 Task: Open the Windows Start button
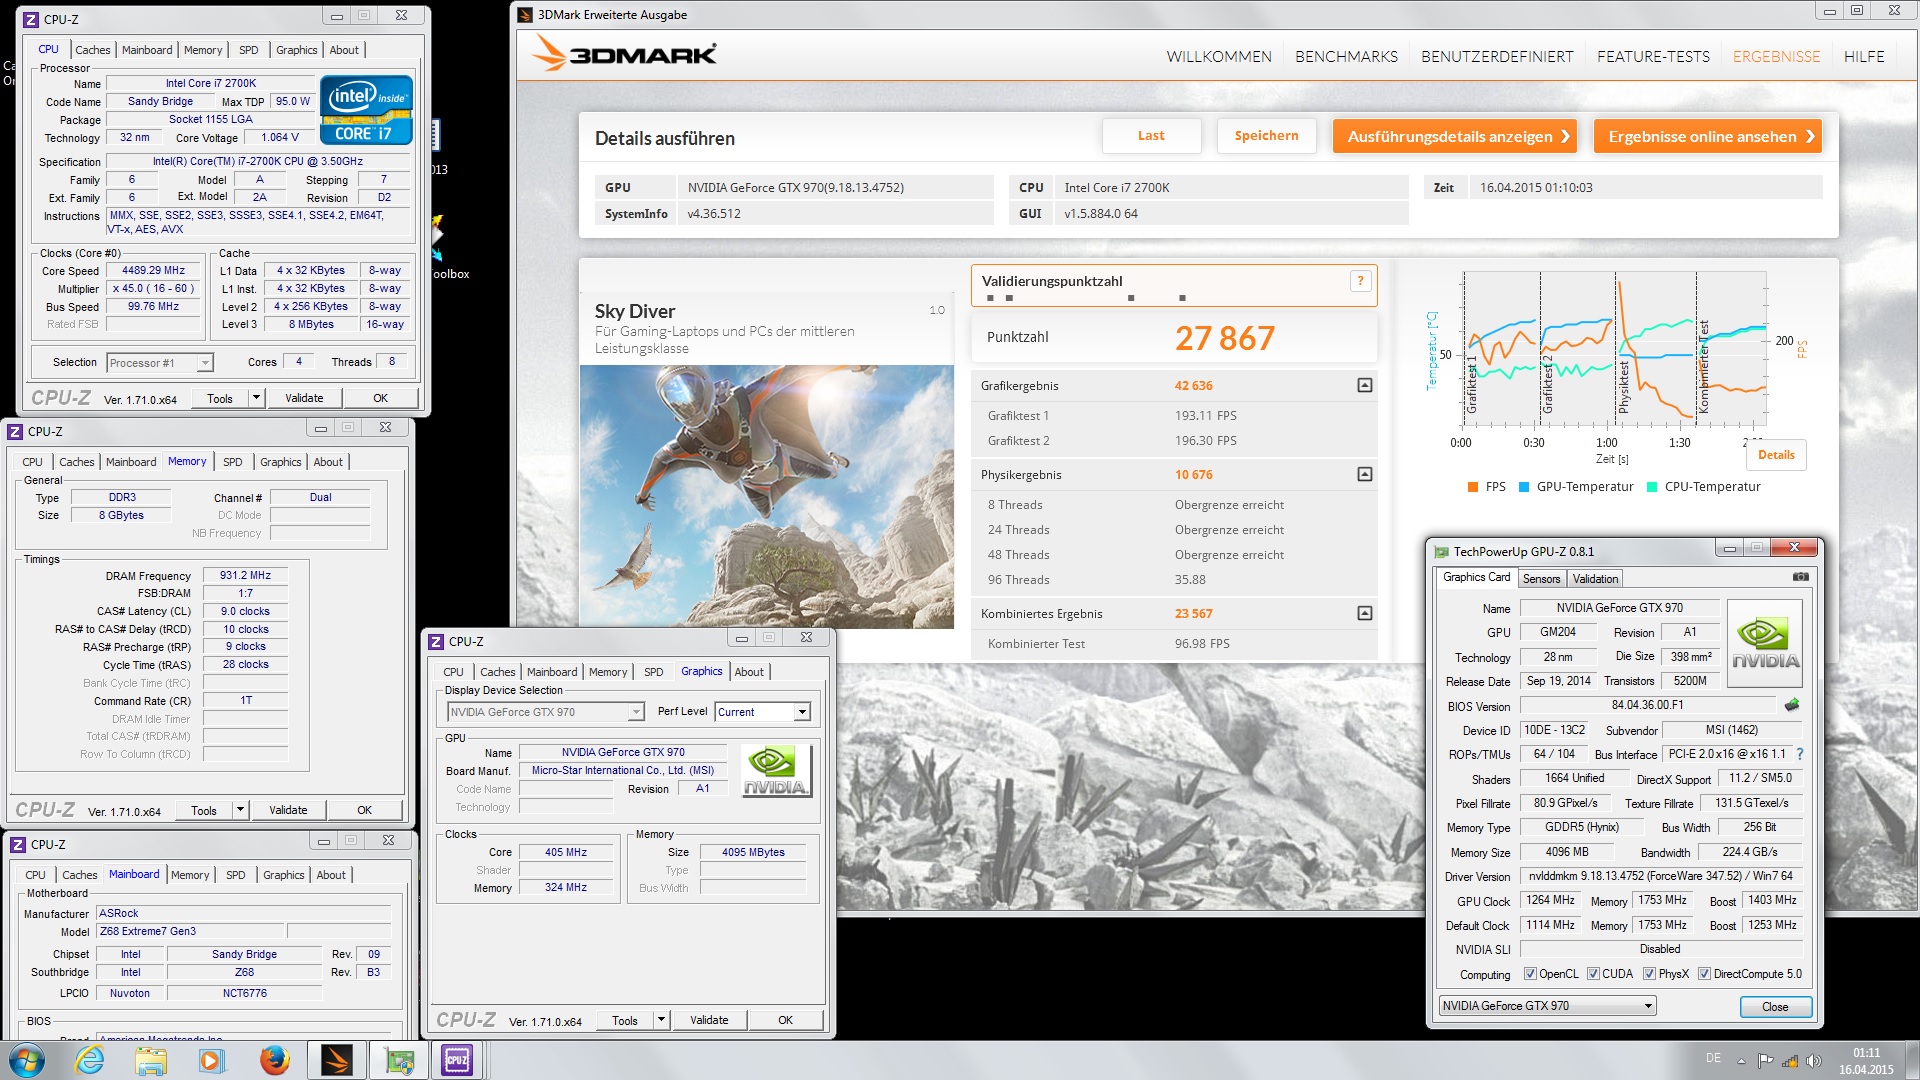click(x=27, y=1060)
